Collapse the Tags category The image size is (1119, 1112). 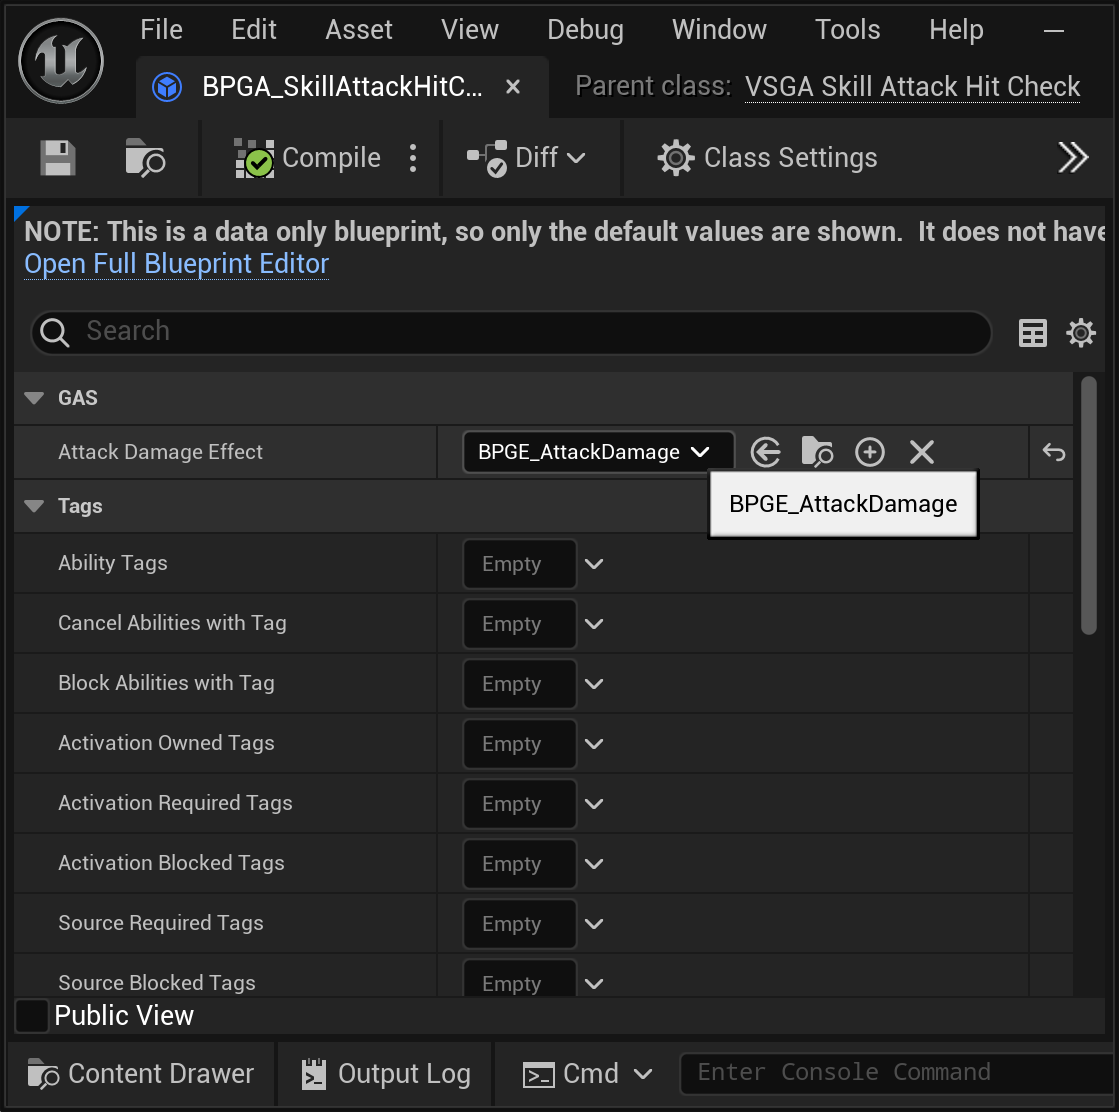(x=34, y=506)
